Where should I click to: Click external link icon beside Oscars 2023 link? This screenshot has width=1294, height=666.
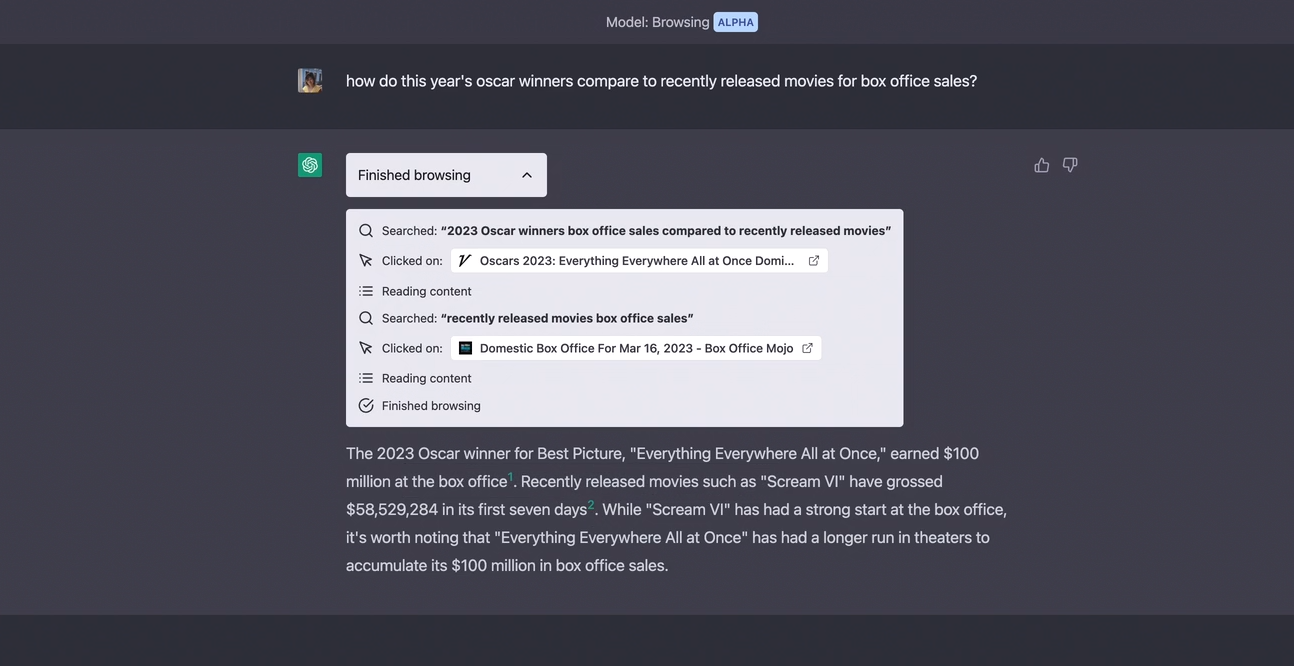coord(814,261)
